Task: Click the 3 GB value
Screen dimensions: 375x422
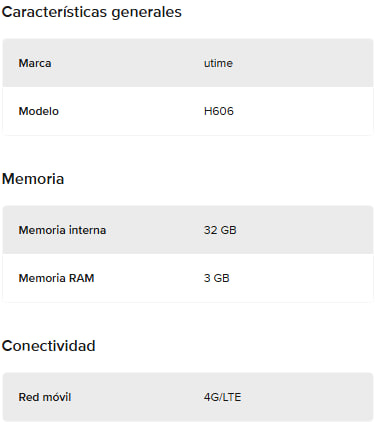Action: click(217, 278)
